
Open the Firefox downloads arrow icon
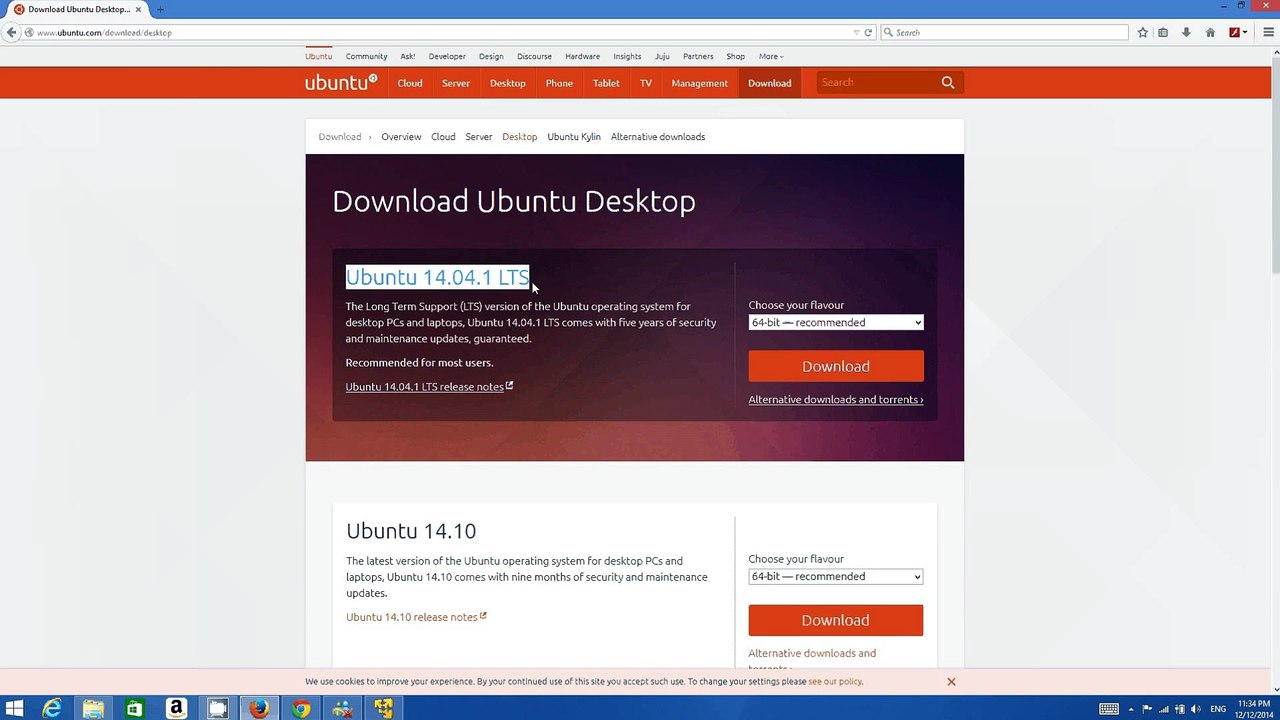pos(1186,32)
